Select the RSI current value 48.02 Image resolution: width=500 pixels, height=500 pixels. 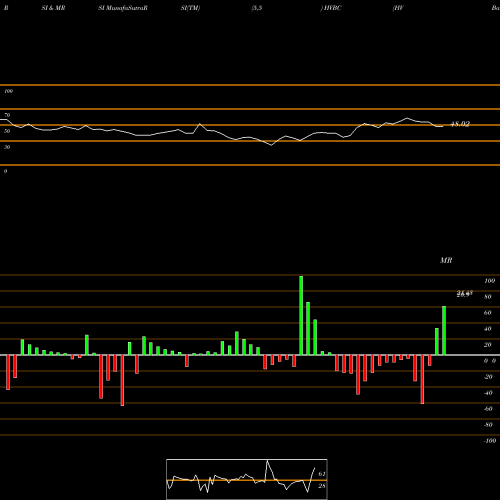[460, 124]
